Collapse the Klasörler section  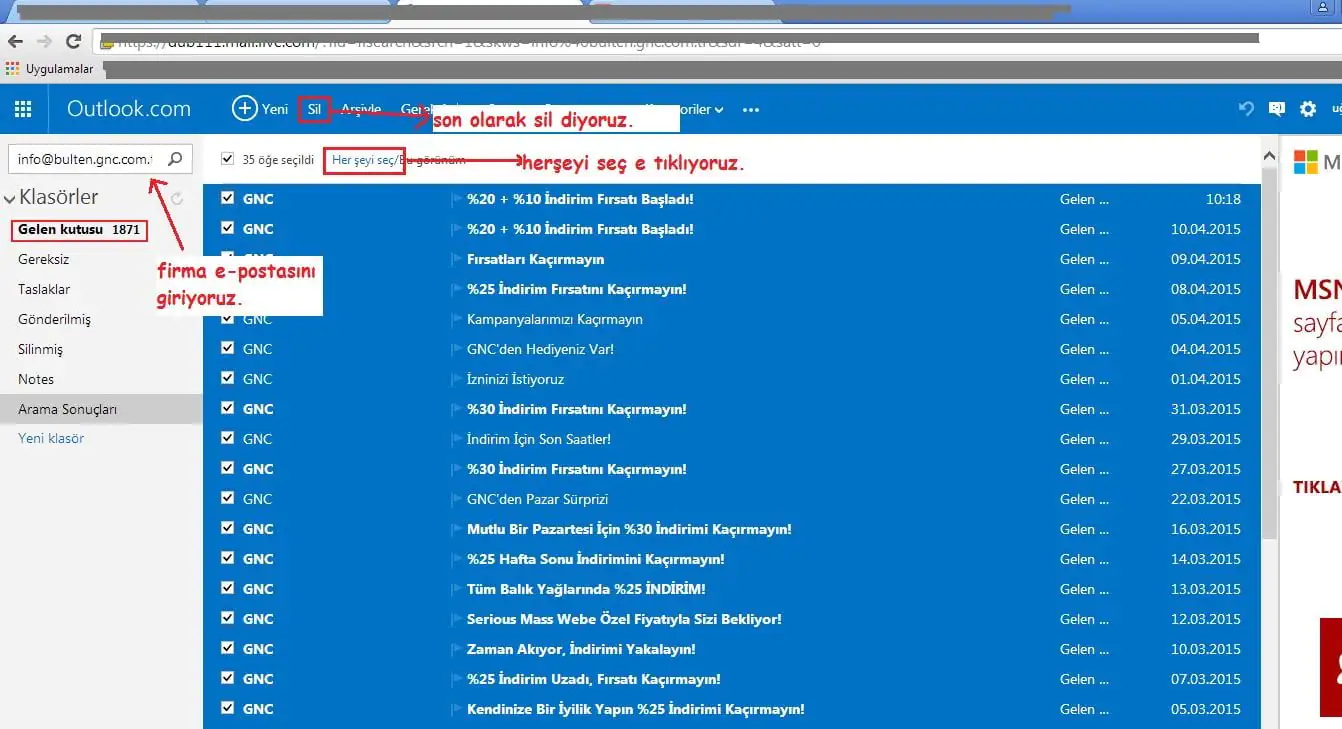(12, 197)
